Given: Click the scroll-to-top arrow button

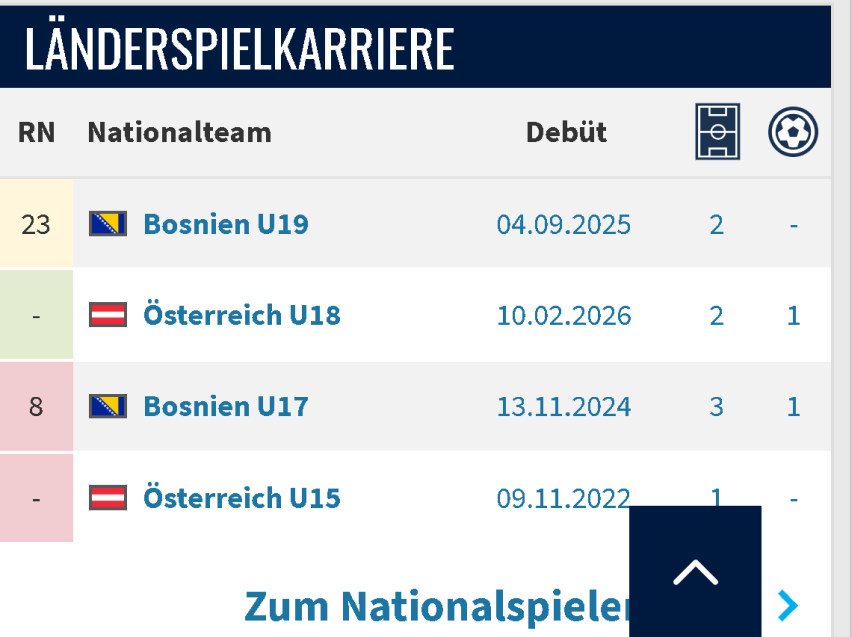Looking at the screenshot, I should 695,571.
